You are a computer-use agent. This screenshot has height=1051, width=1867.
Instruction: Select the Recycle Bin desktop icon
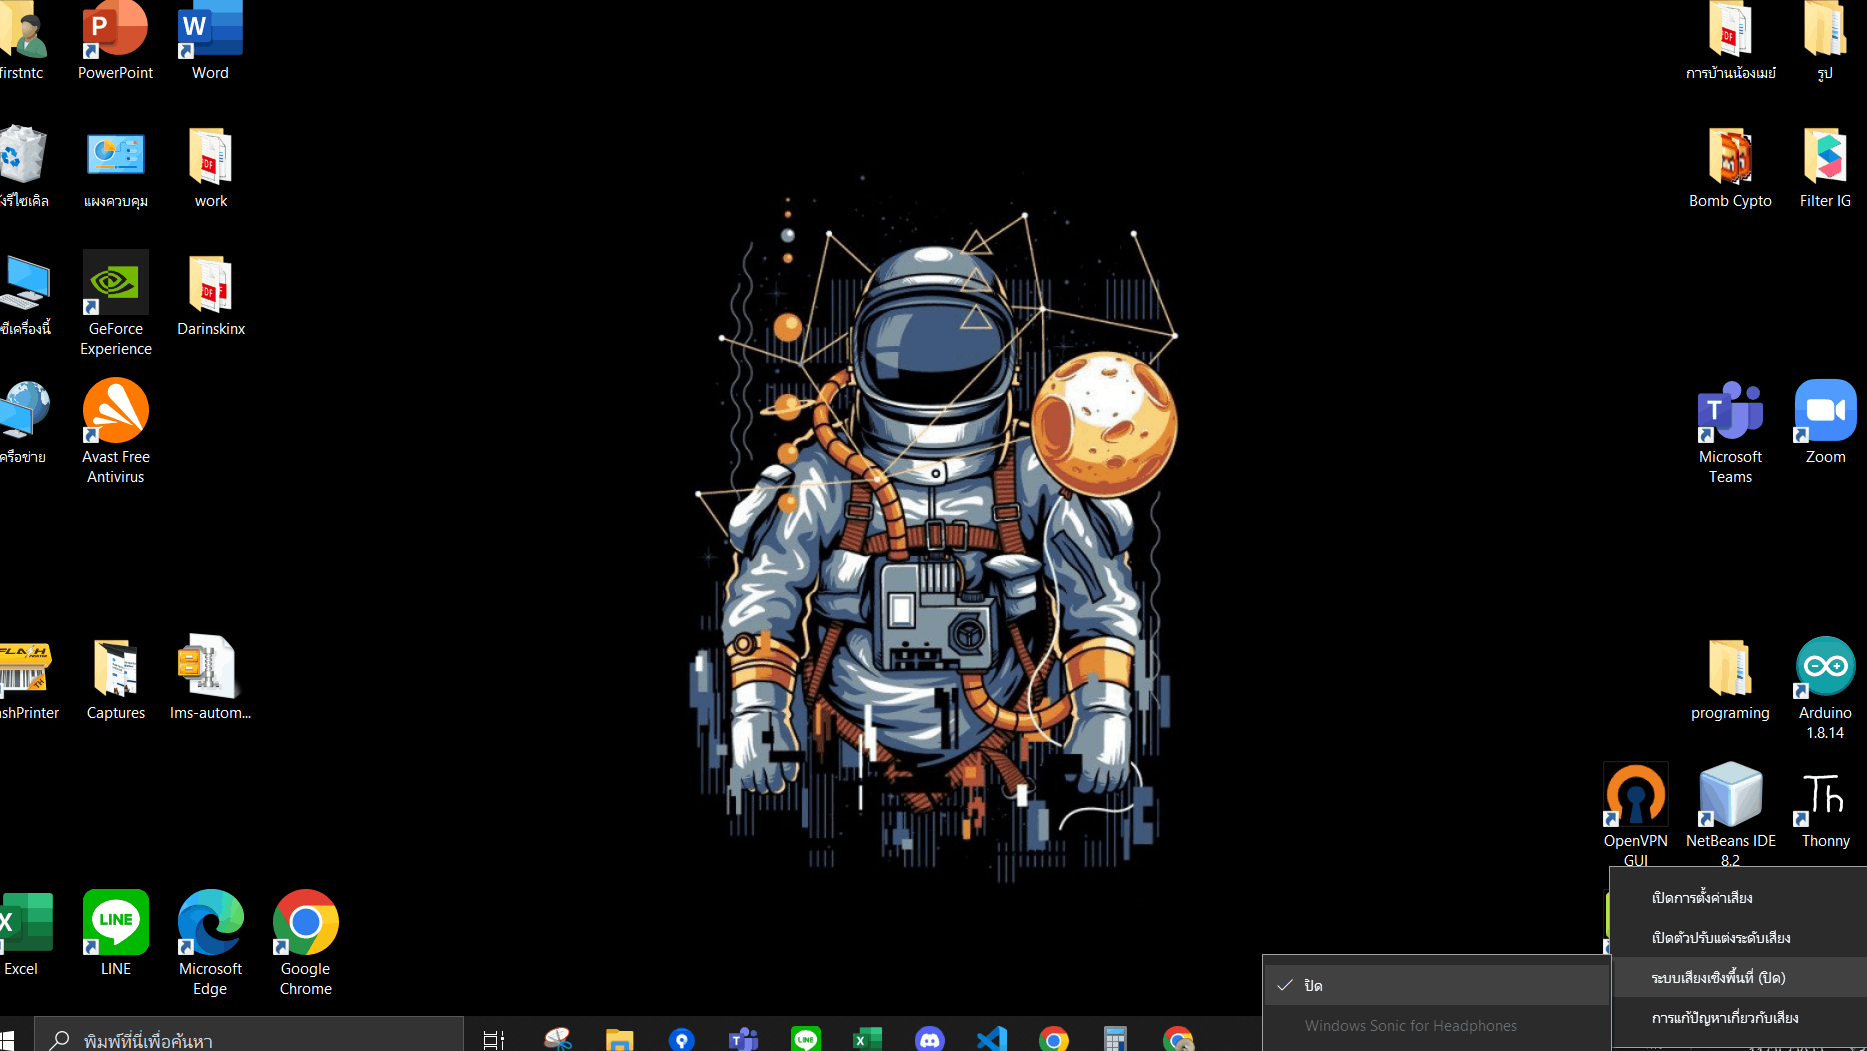(24, 168)
